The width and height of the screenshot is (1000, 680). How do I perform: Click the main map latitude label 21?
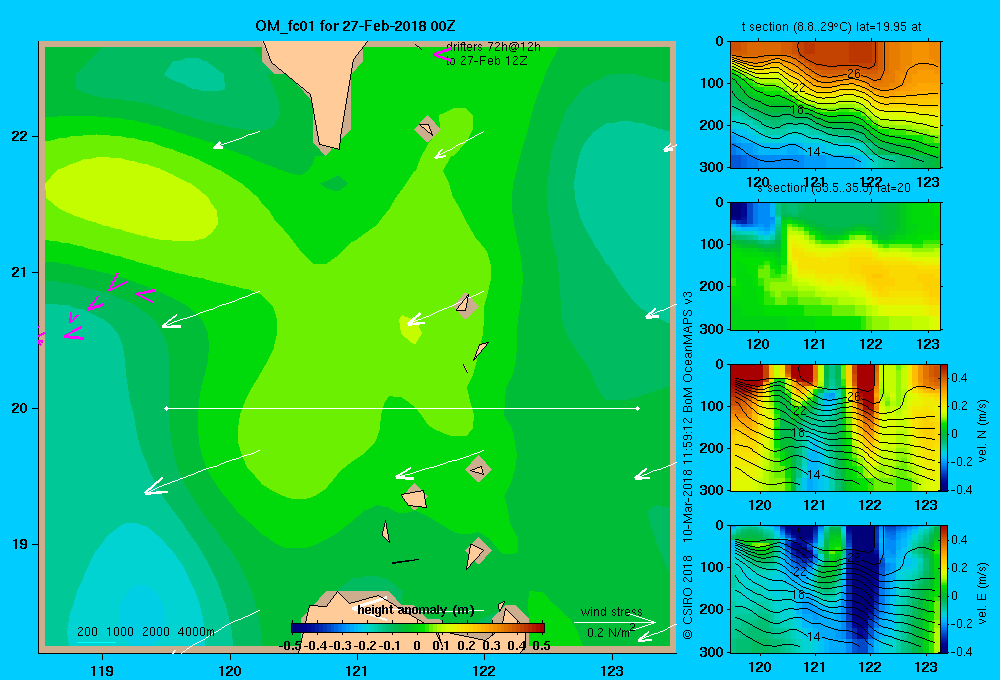click(x=19, y=272)
